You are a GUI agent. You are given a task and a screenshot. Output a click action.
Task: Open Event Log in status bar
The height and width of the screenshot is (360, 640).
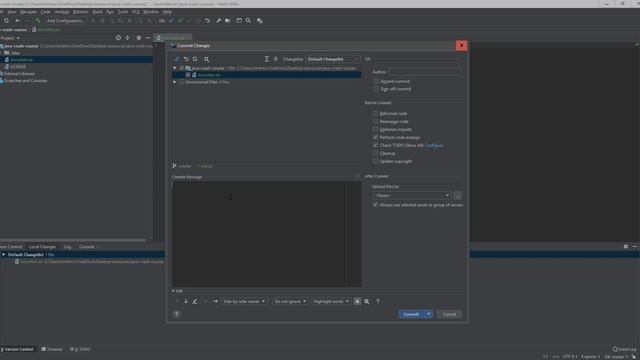click(x=624, y=349)
